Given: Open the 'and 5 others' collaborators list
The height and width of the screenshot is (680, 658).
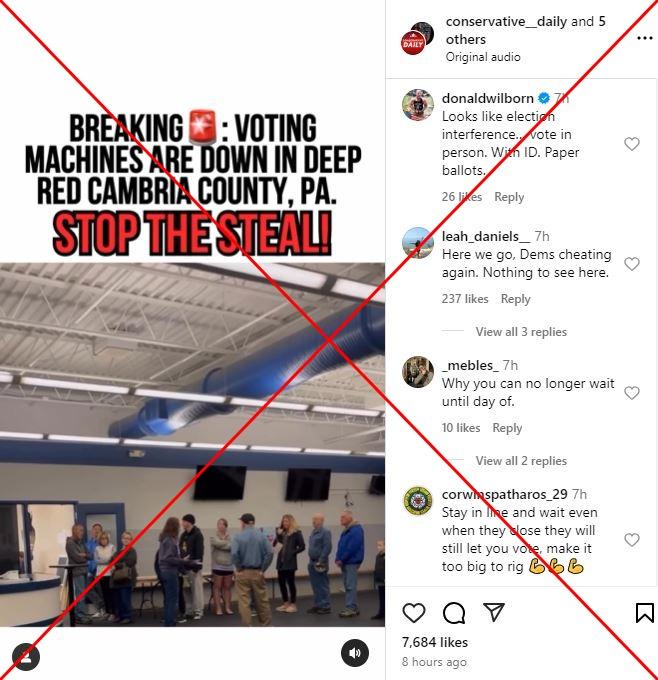Looking at the screenshot, I should [x=526, y=30].
